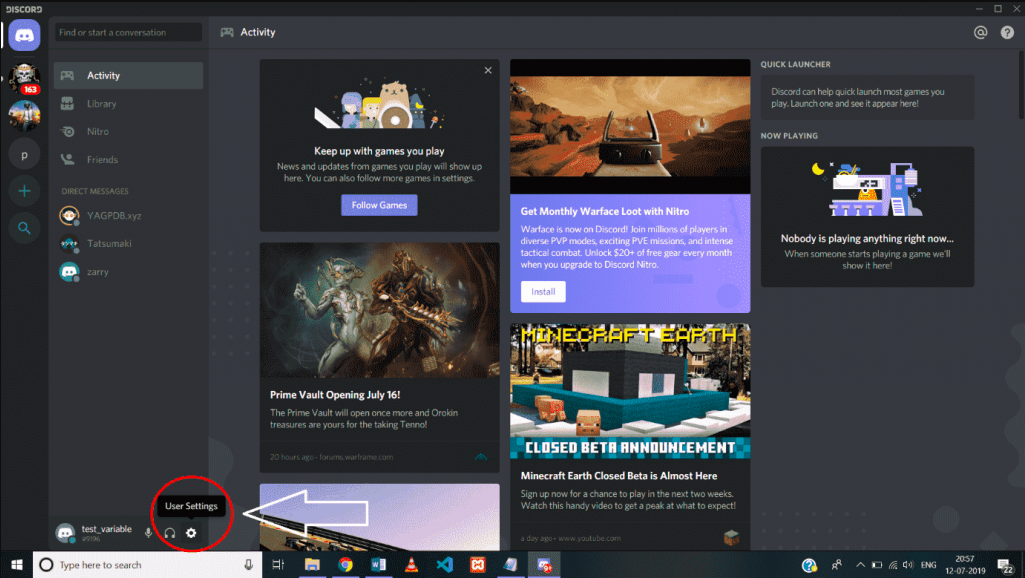This screenshot has height=578, width=1025.
Task: Open the volume speaker tray icon
Action: coord(908,565)
